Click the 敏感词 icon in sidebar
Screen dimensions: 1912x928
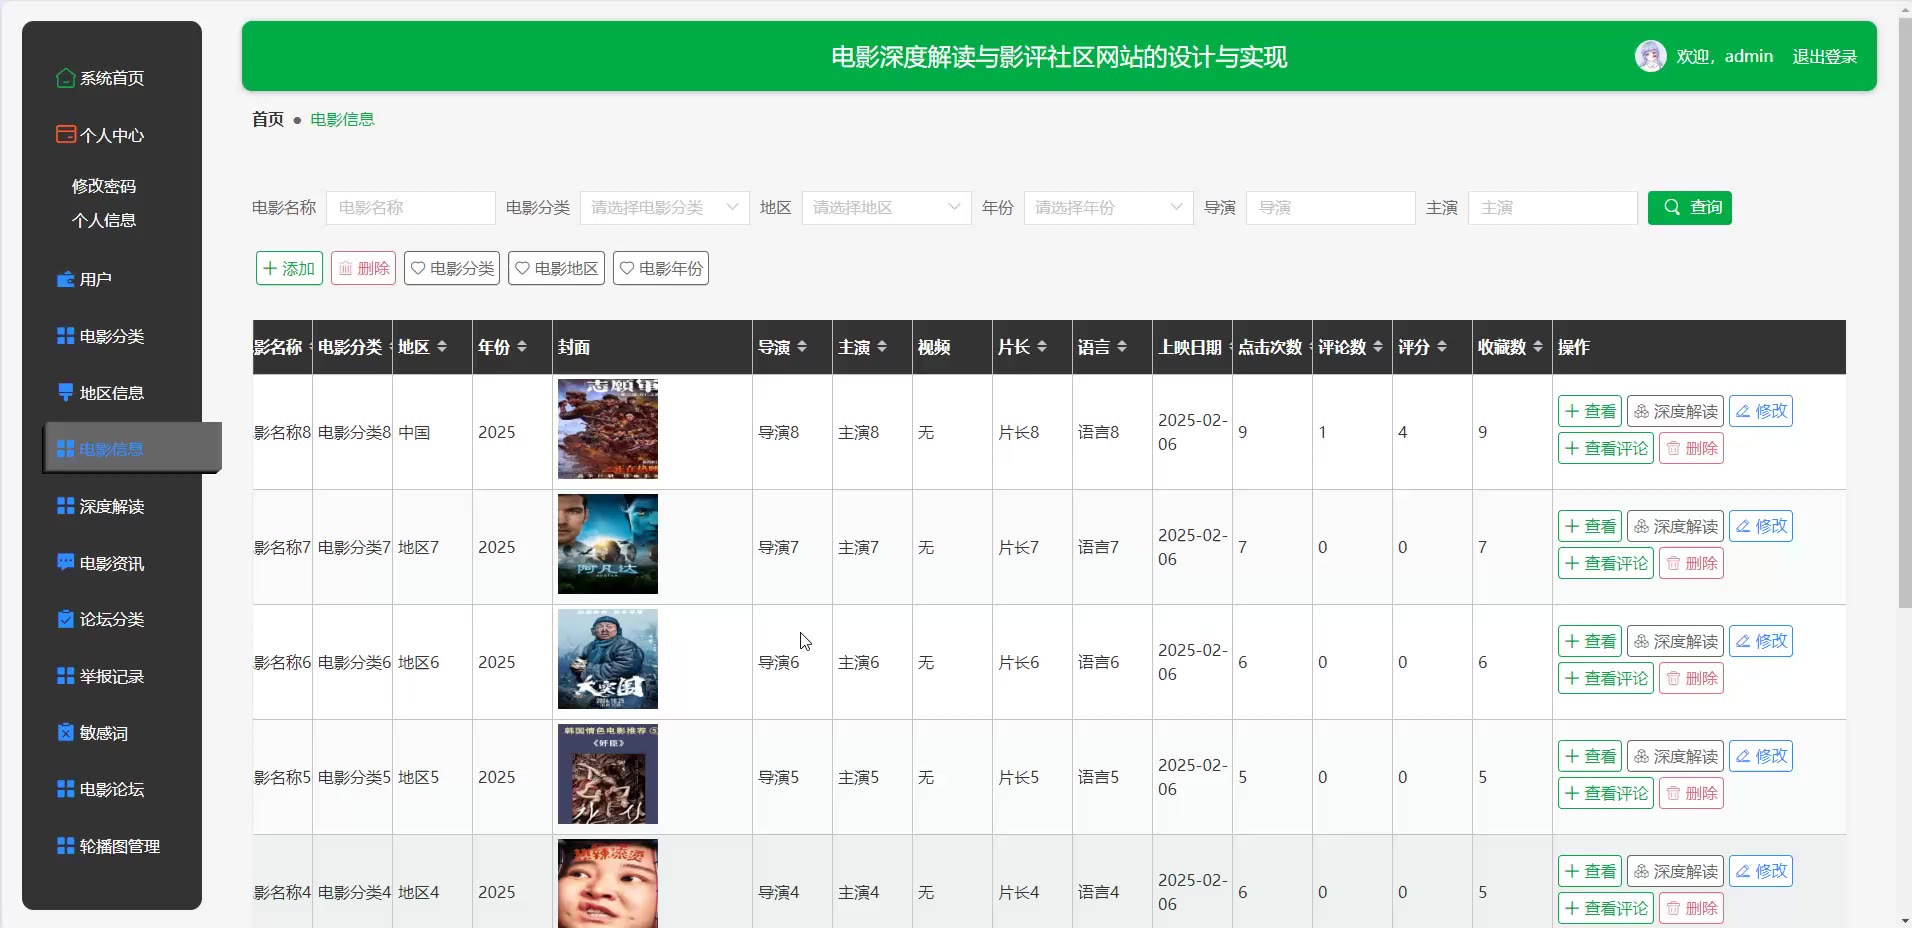tap(66, 732)
